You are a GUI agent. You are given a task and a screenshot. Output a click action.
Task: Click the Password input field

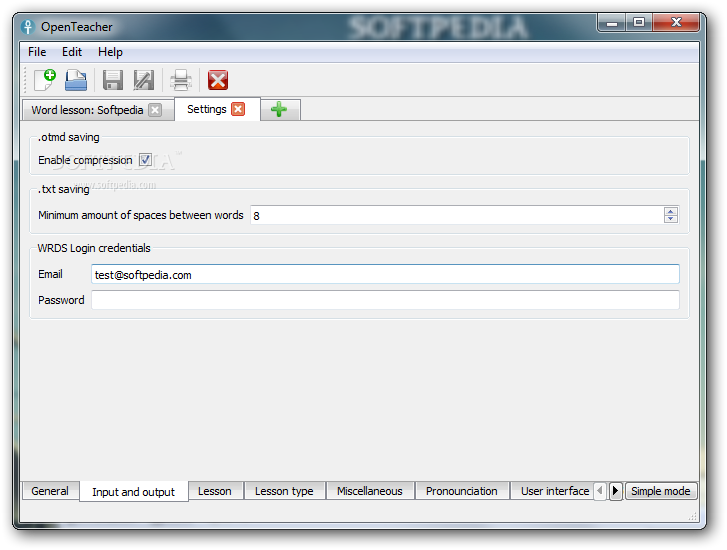(x=385, y=300)
